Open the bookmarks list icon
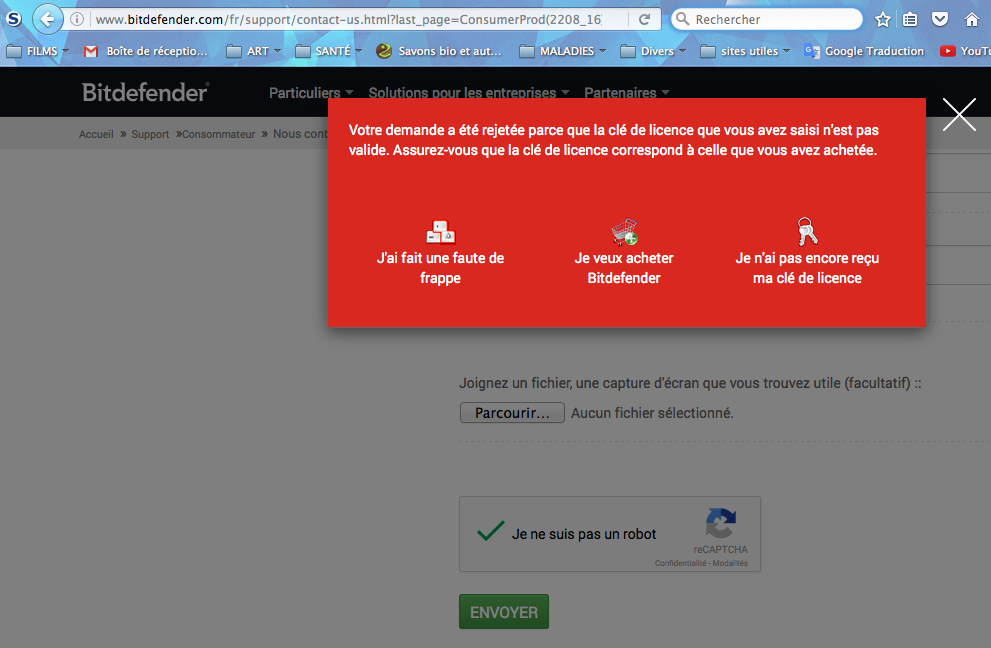The width and height of the screenshot is (991, 648). 909,20
